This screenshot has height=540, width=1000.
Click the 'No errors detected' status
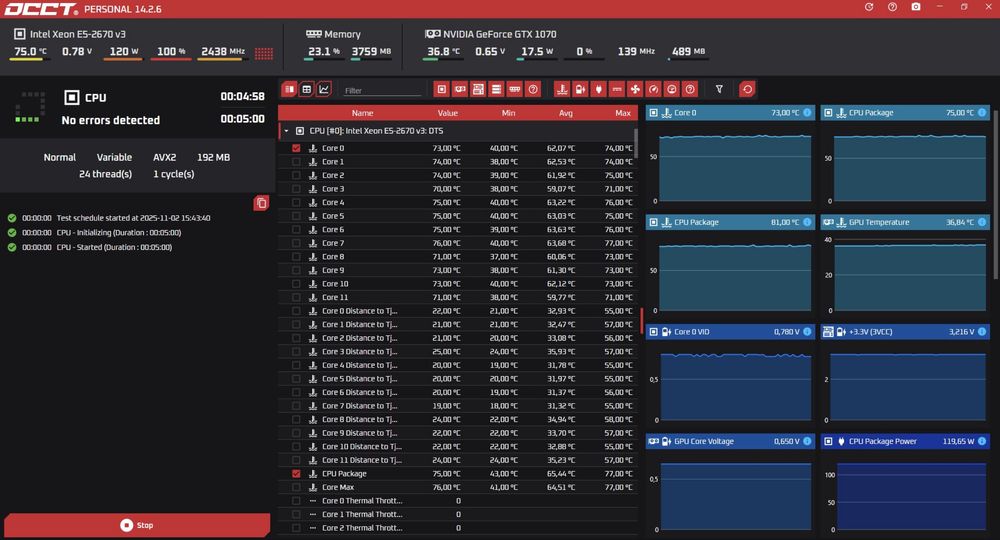pyautogui.click(x=110, y=120)
